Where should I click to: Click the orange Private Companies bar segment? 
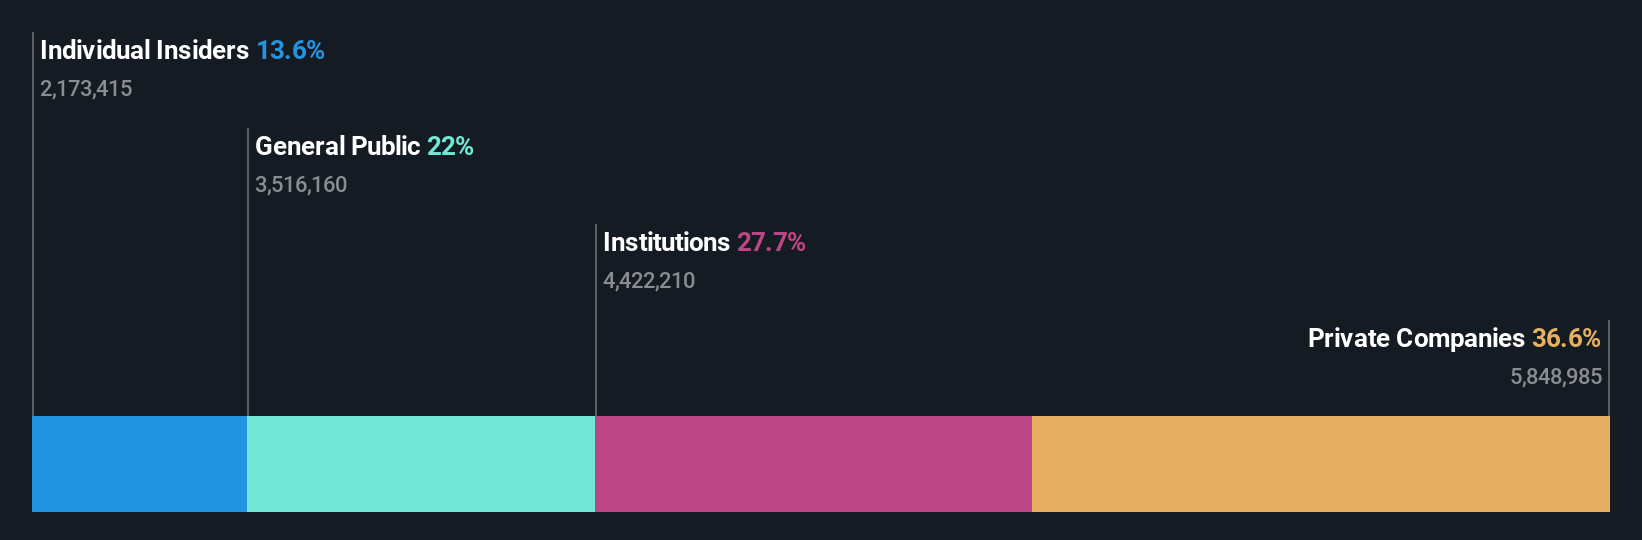pyautogui.click(x=1321, y=464)
